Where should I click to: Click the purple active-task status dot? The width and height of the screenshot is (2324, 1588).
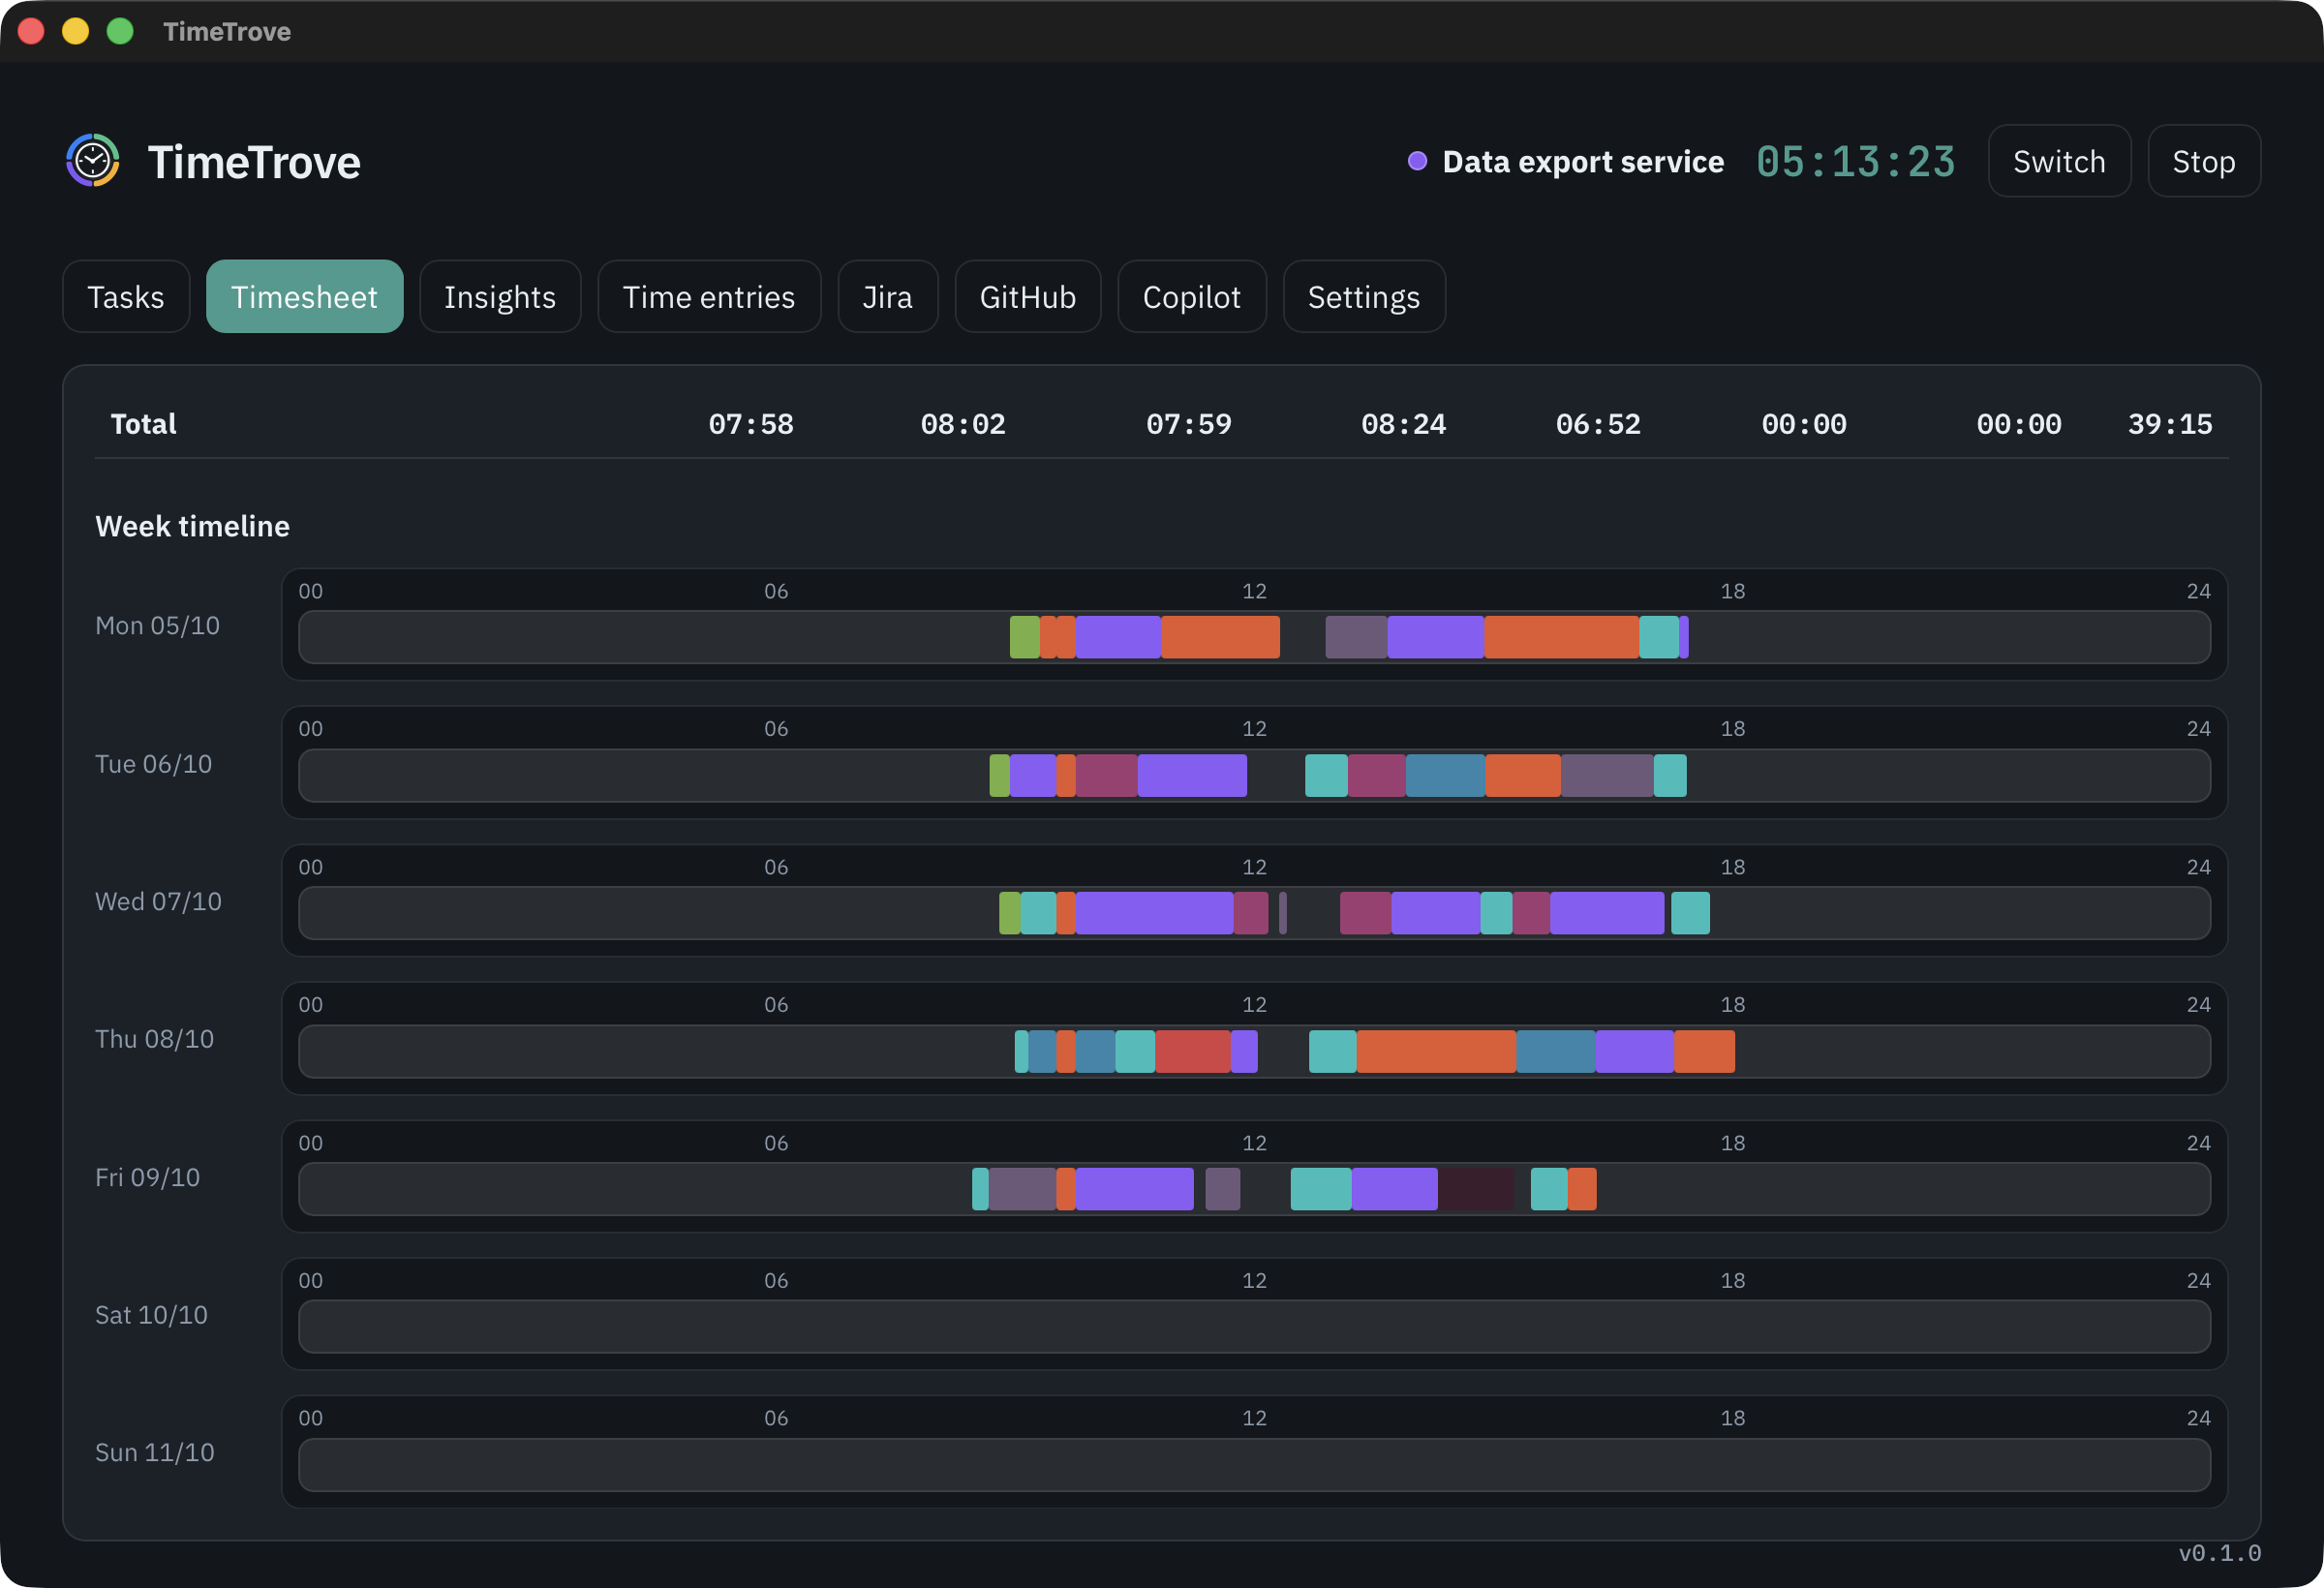pyautogui.click(x=1417, y=161)
